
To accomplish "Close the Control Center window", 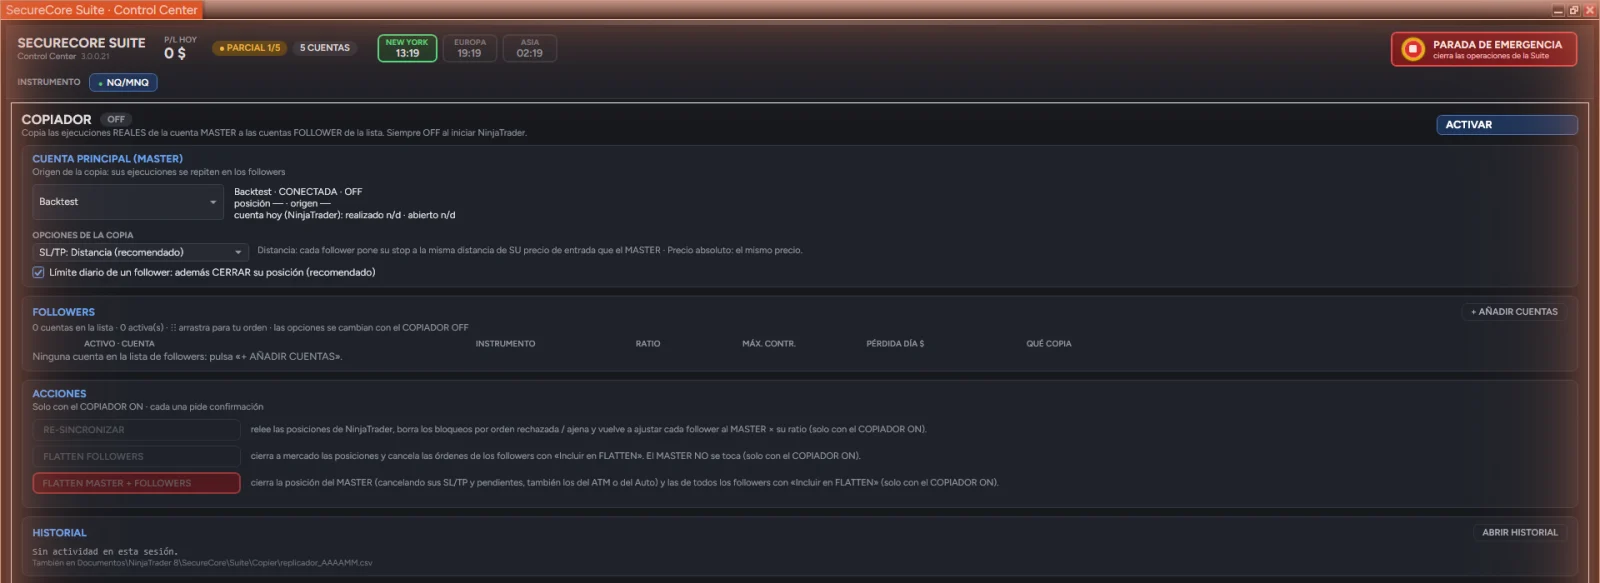I will (1590, 10).
